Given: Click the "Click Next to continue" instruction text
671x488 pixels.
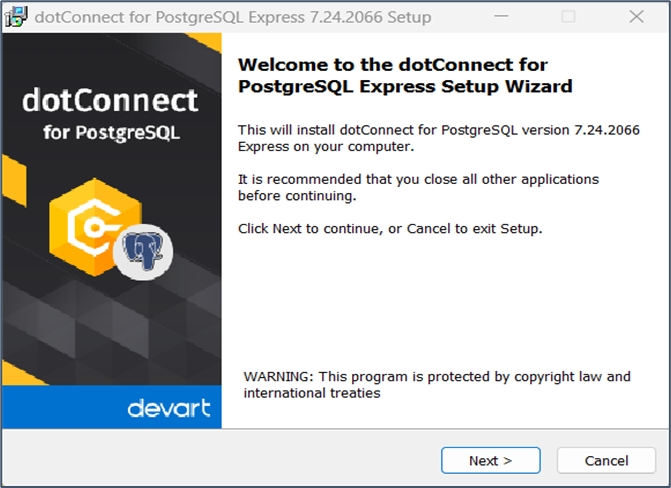Looking at the screenshot, I should tap(389, 229).
